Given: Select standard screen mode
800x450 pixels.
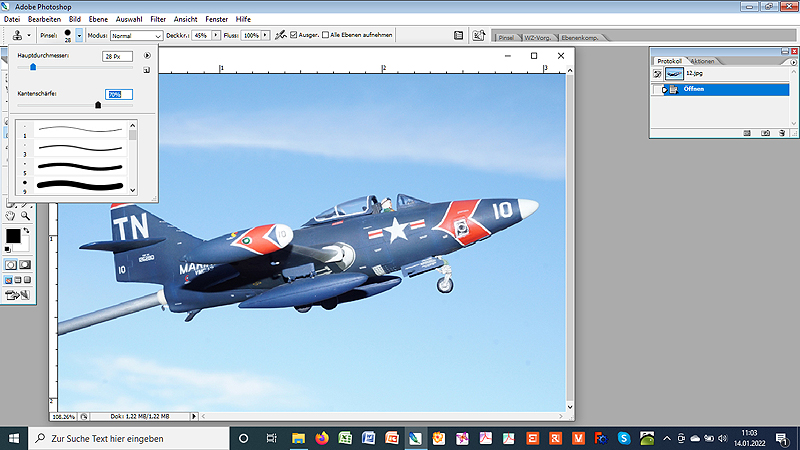Looking at the screenshot, I should click(8, 280).
